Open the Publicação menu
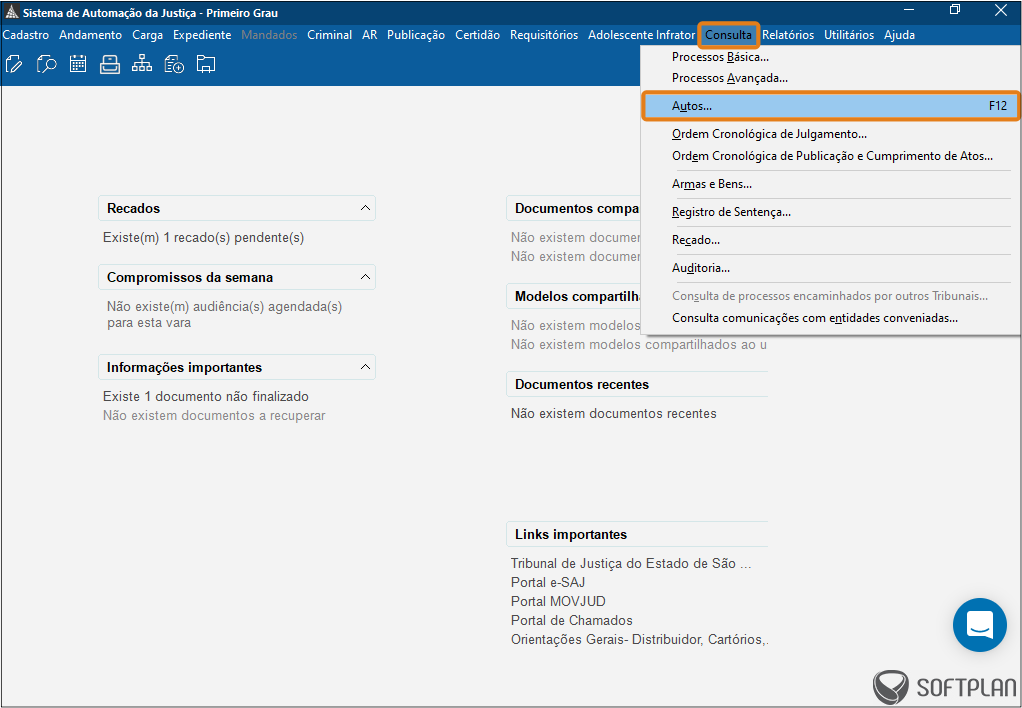Image resolution: width=1022 pixels, height=708 pixels. (416, 35)
